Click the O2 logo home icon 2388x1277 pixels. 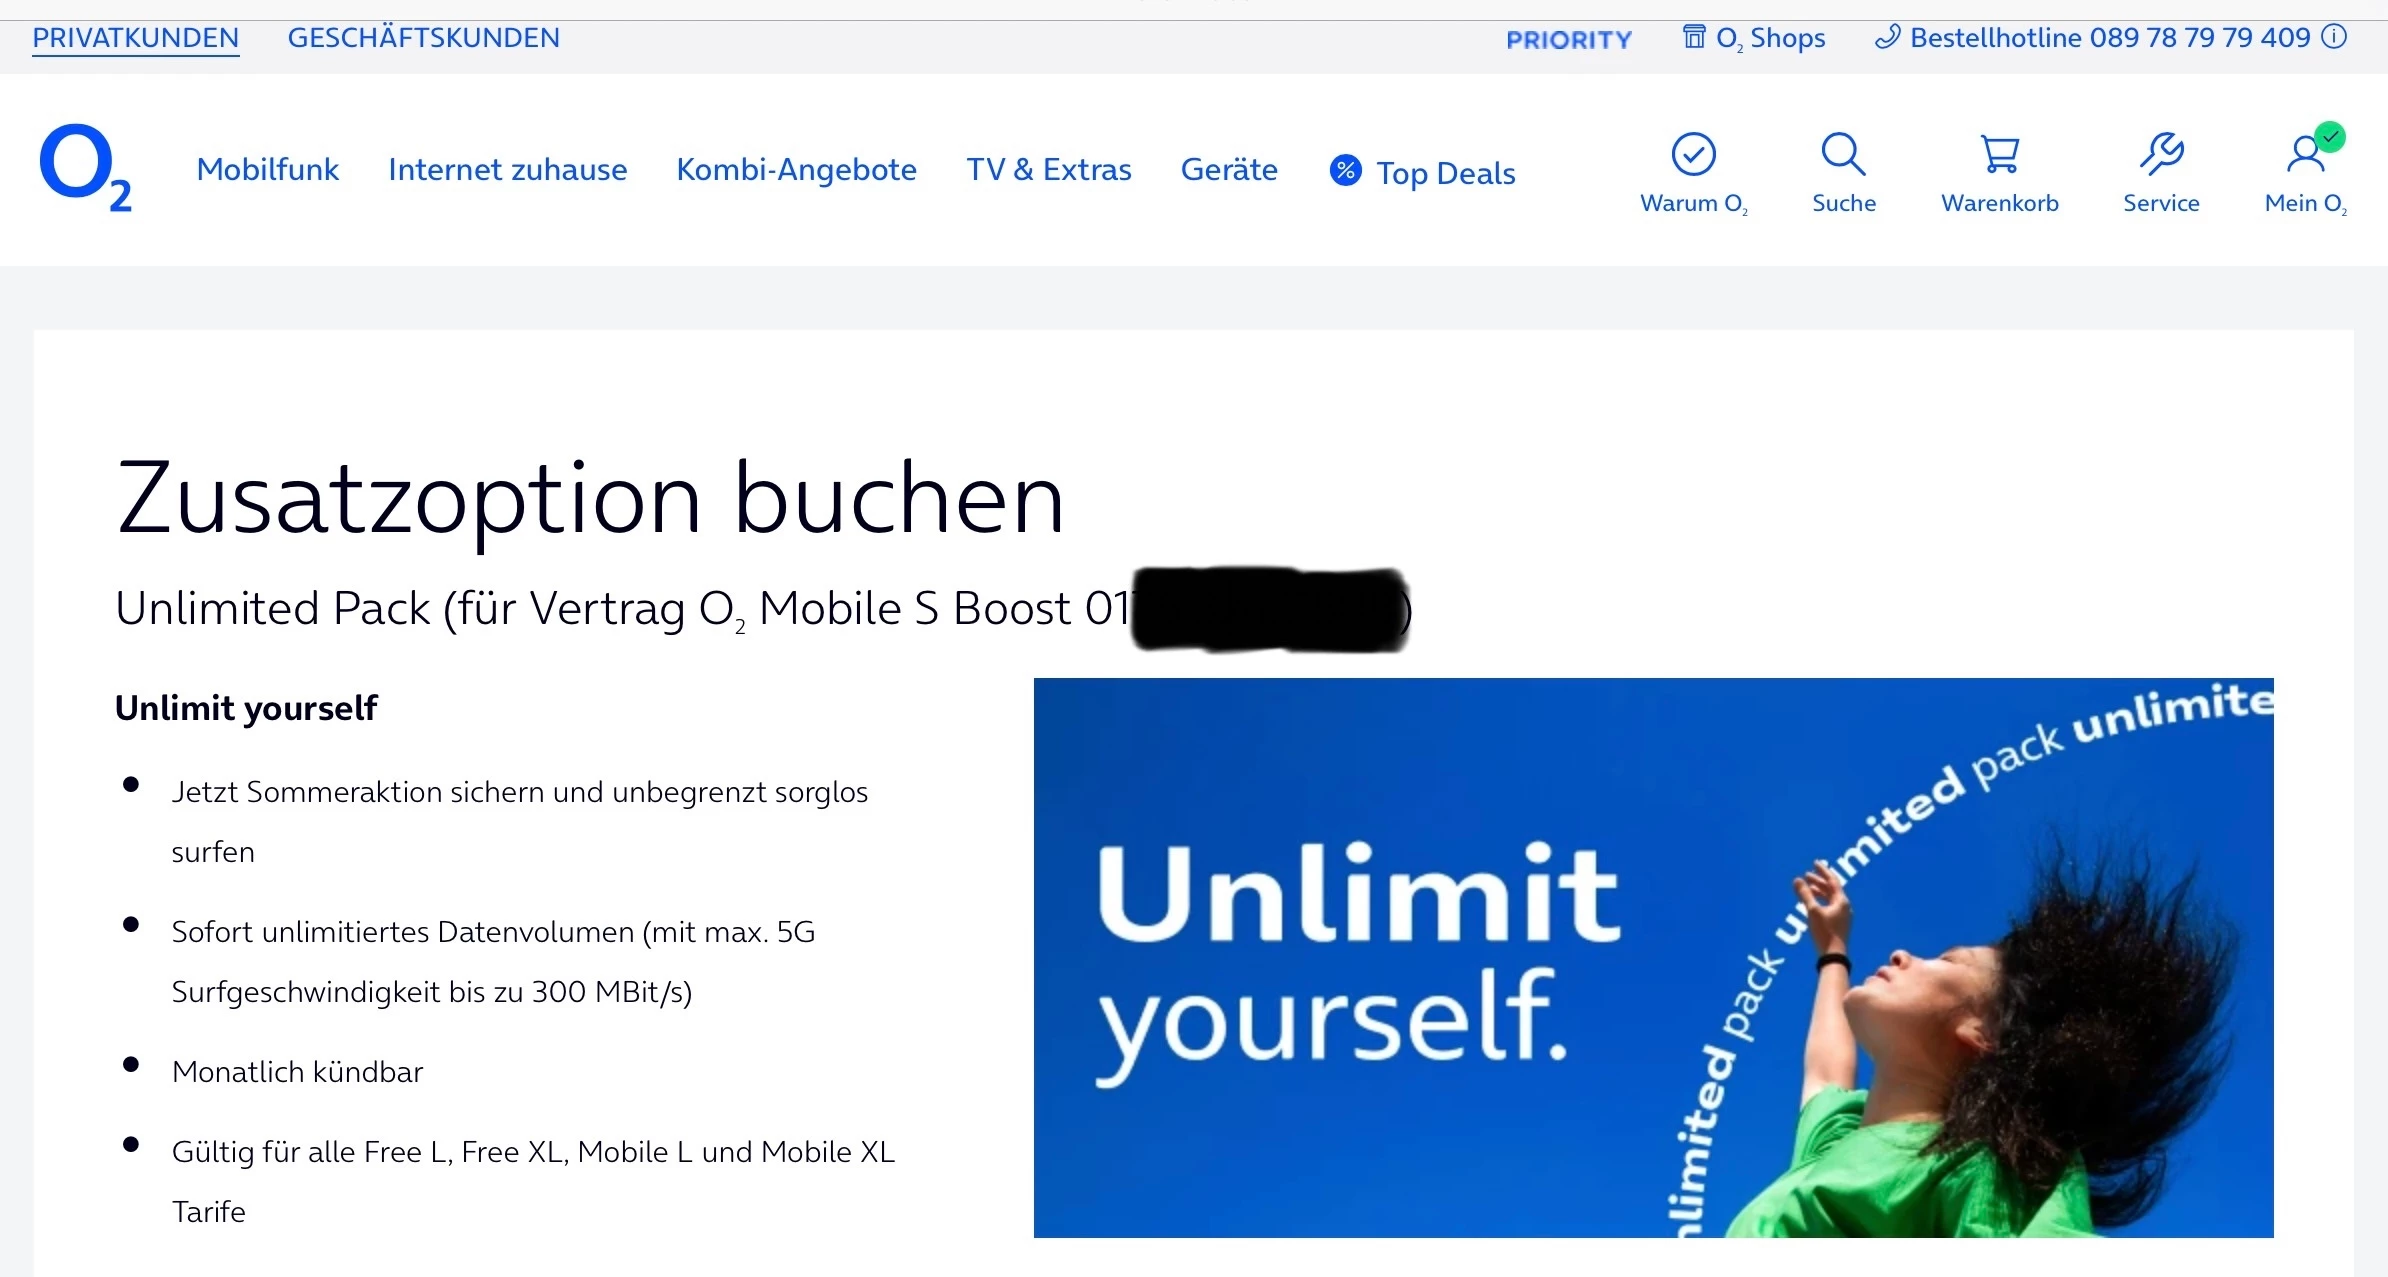[x=85, y=168]
